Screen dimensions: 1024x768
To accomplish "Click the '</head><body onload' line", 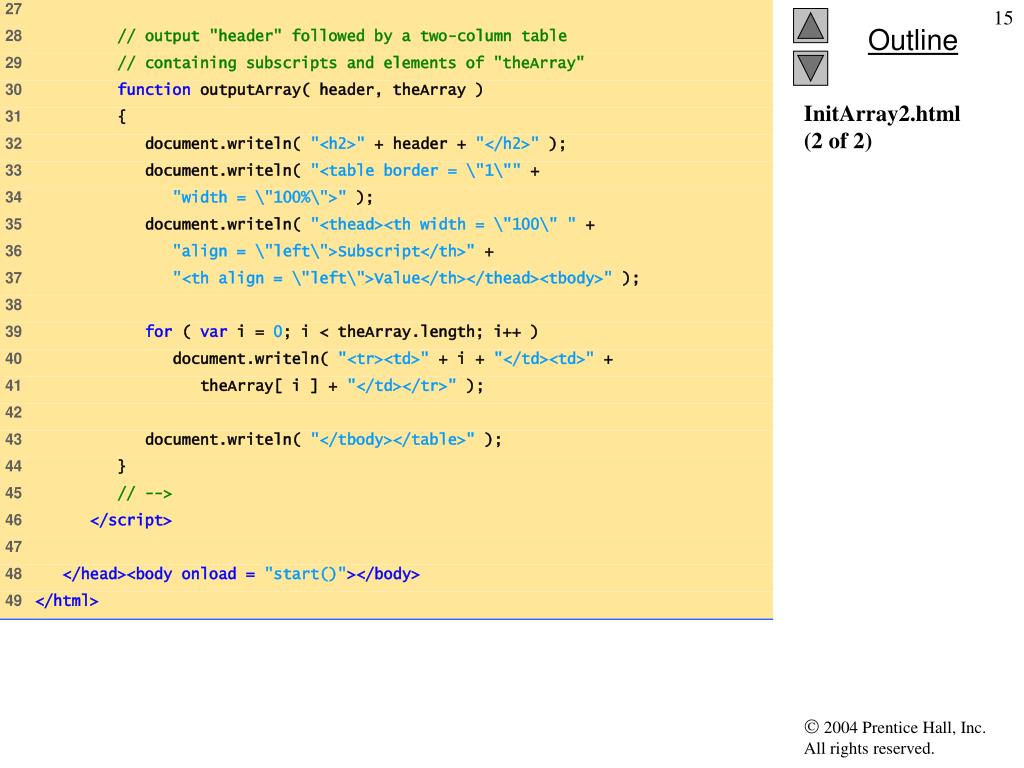I will click(241, 574).
